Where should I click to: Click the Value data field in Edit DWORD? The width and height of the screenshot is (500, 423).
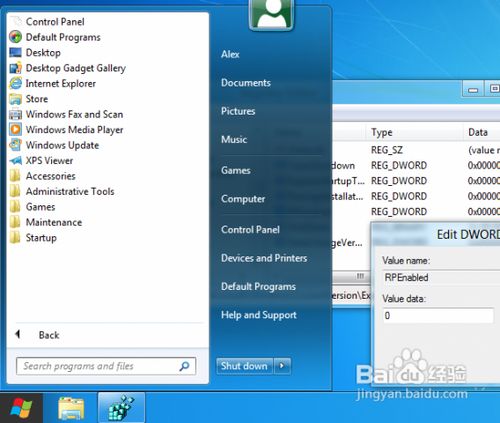[x=438, y=315]
